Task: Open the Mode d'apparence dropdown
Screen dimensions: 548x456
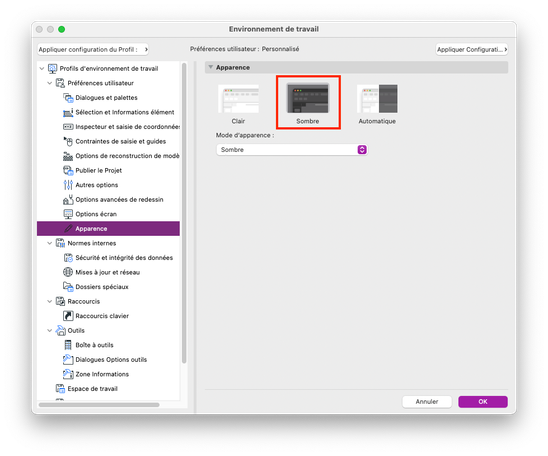Action: (x=292, y=150)
